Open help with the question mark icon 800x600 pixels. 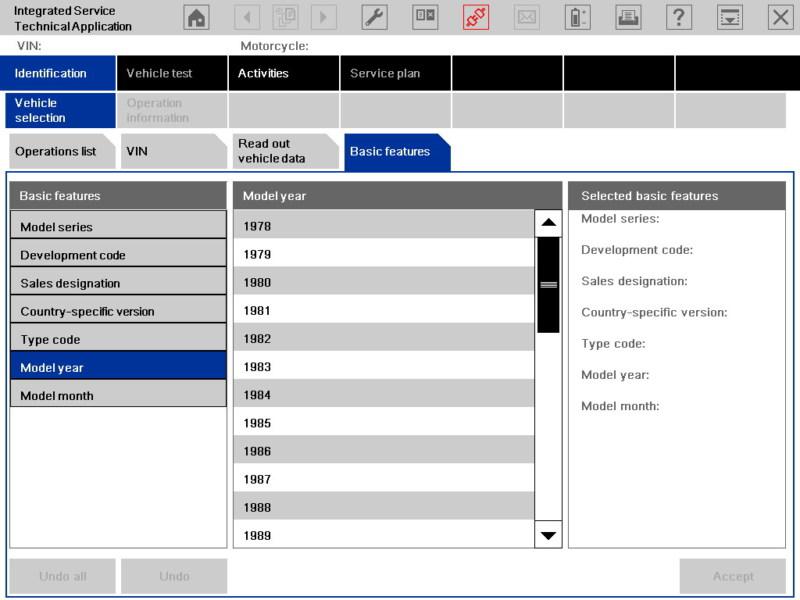pos(679,17)
